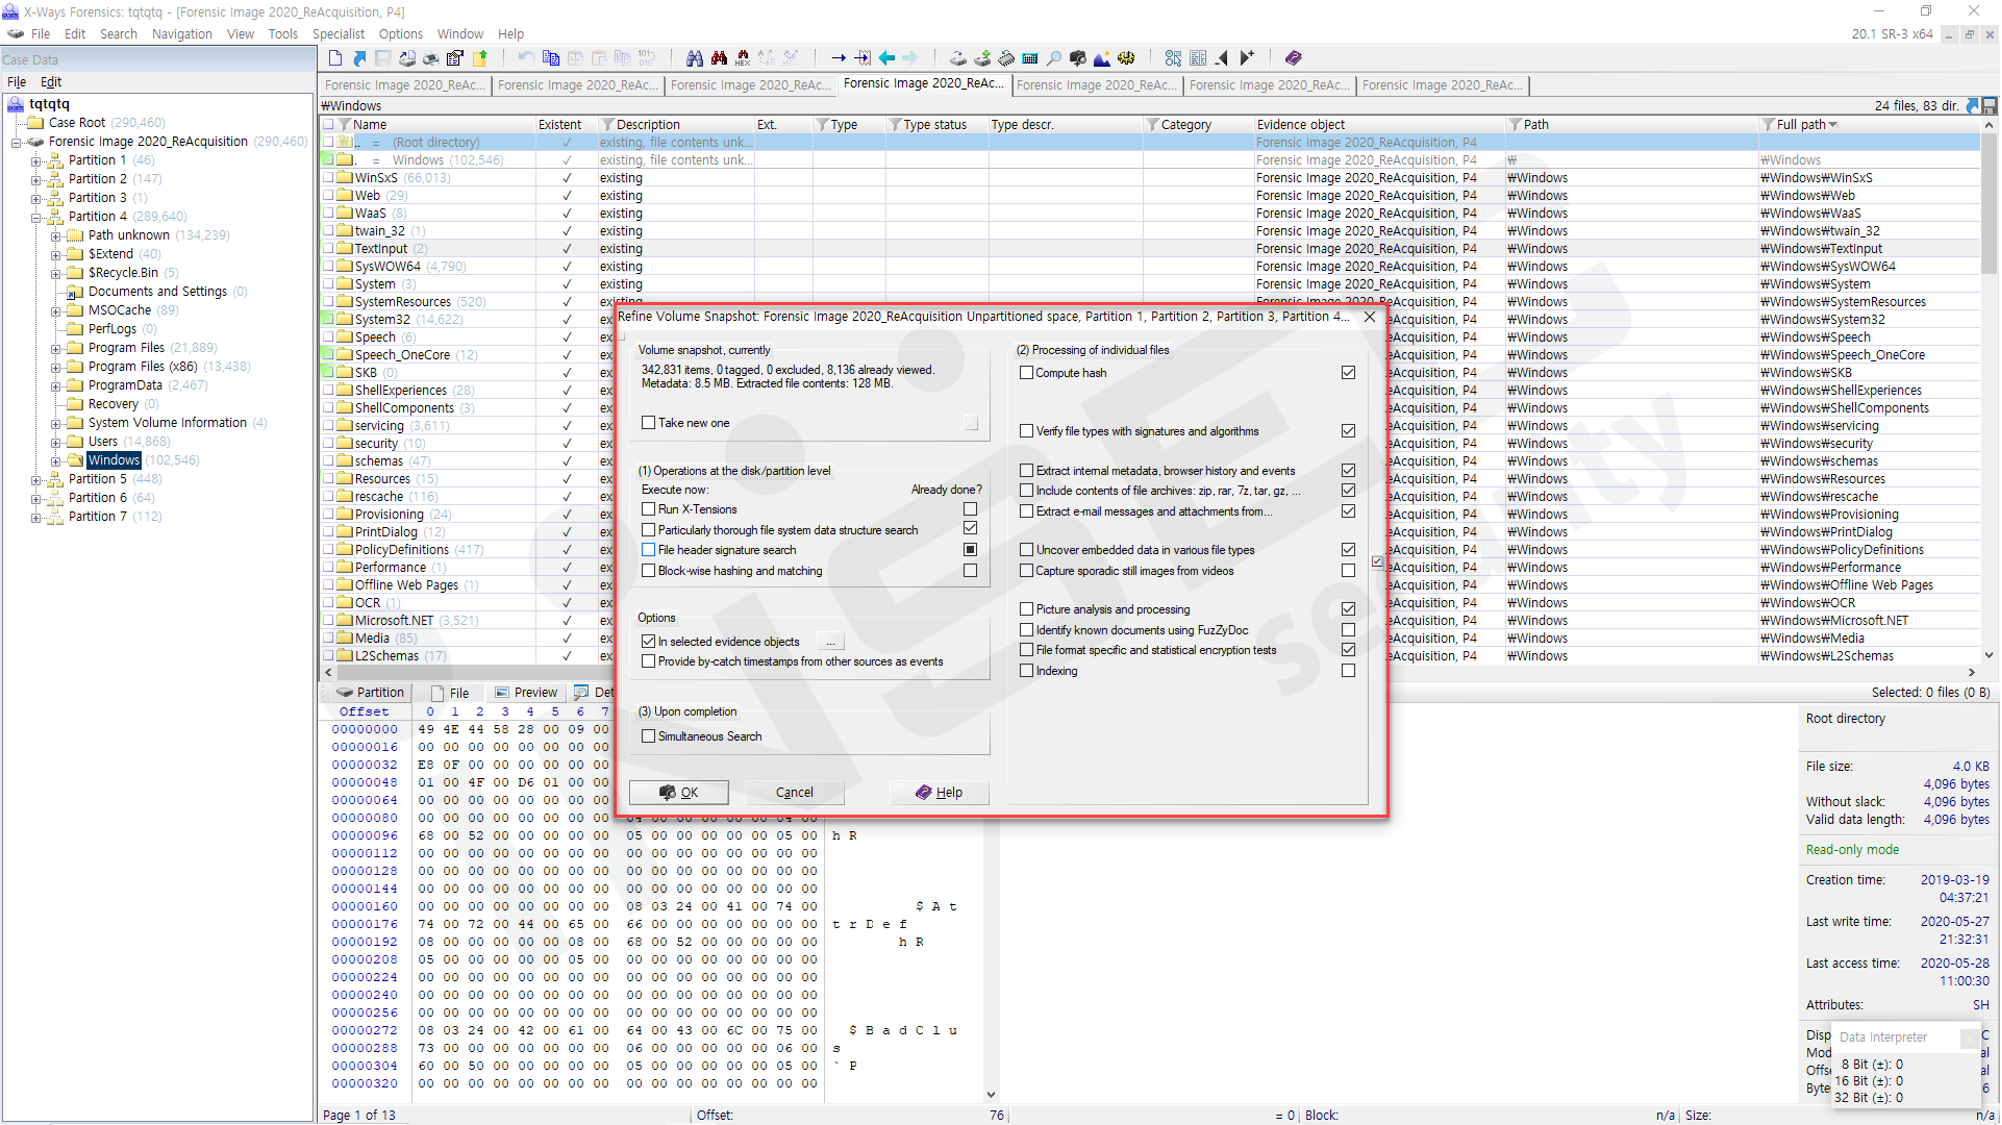Screen dimensions: 2002x1125
Task: Check Take new one snapshot option
Action: point(649,423)
